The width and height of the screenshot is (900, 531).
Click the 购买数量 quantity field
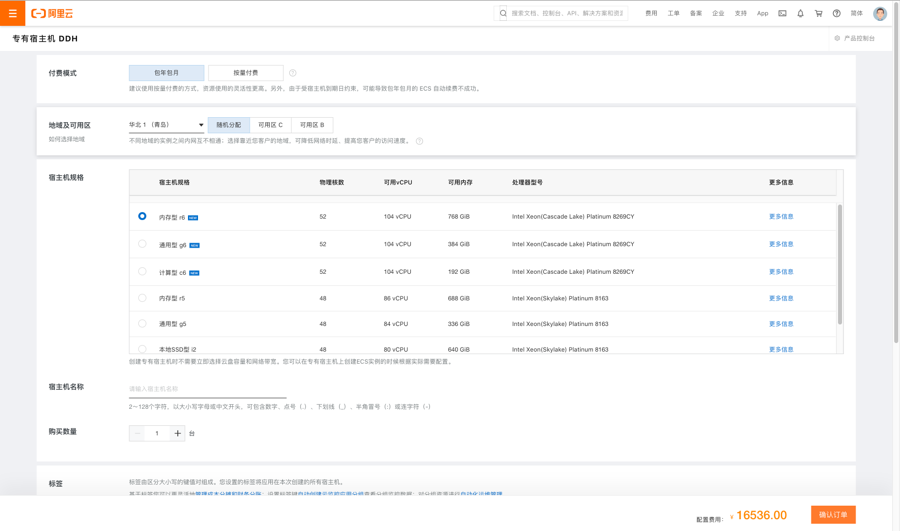tap(157, 433)
